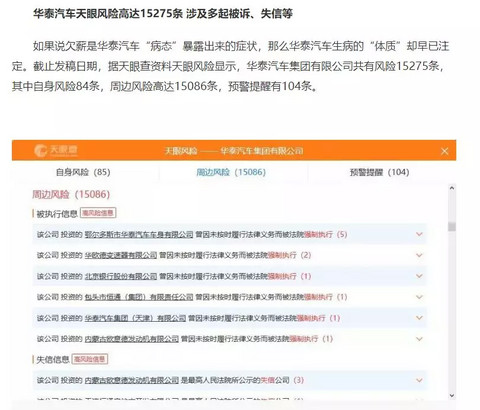This screenshot has height=410, width=480.
Task: Expand the 失信公司 (3) row chevron
Action: (419, 380)
